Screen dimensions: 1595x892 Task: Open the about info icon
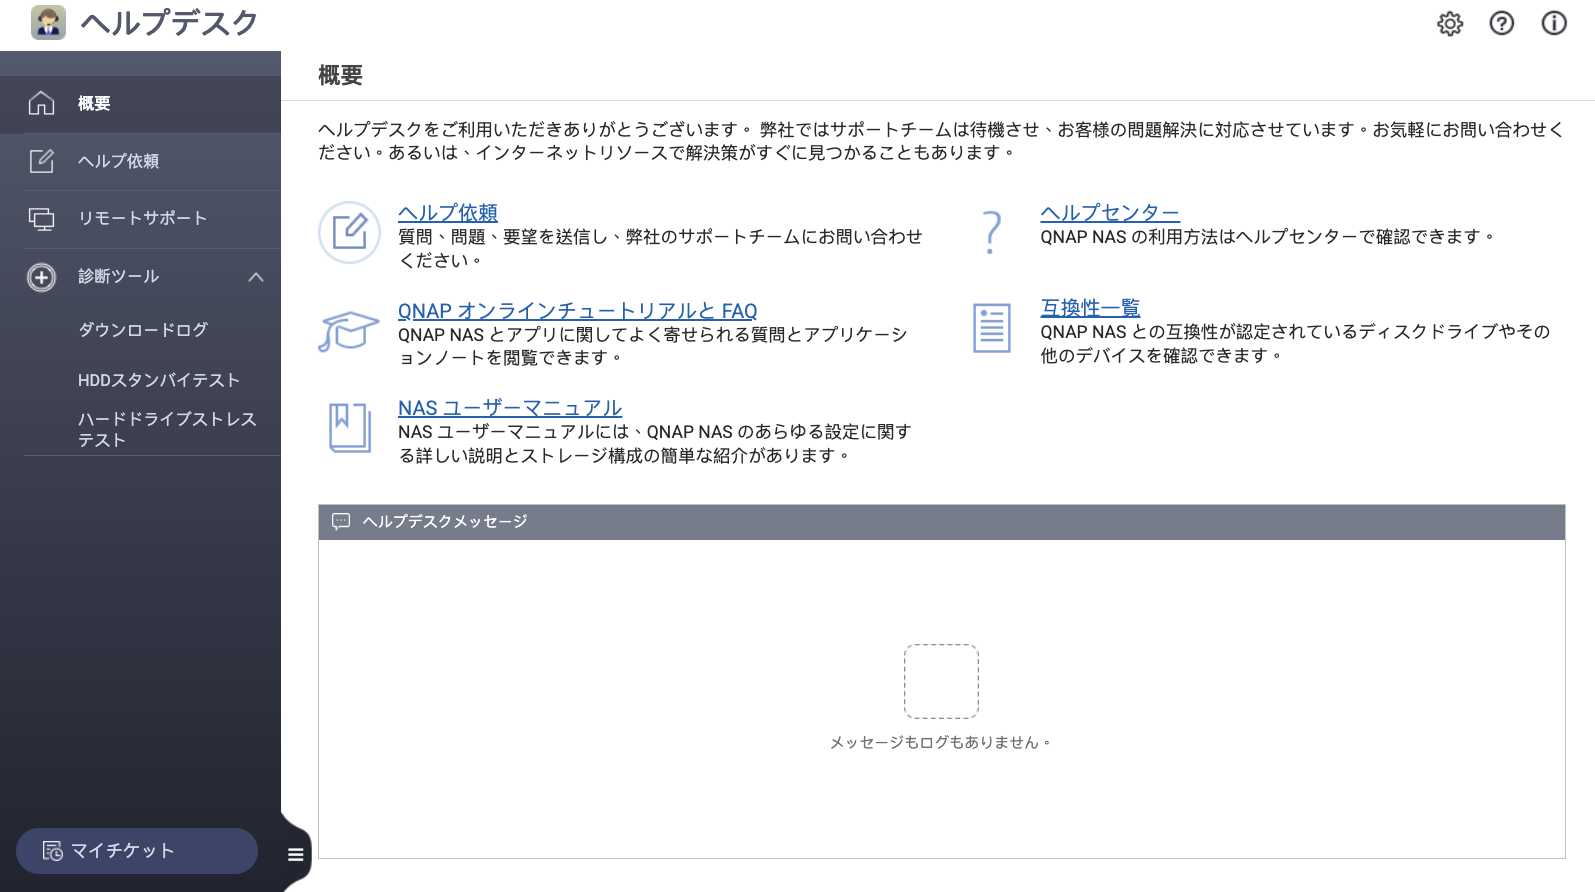coord(1554,24)
